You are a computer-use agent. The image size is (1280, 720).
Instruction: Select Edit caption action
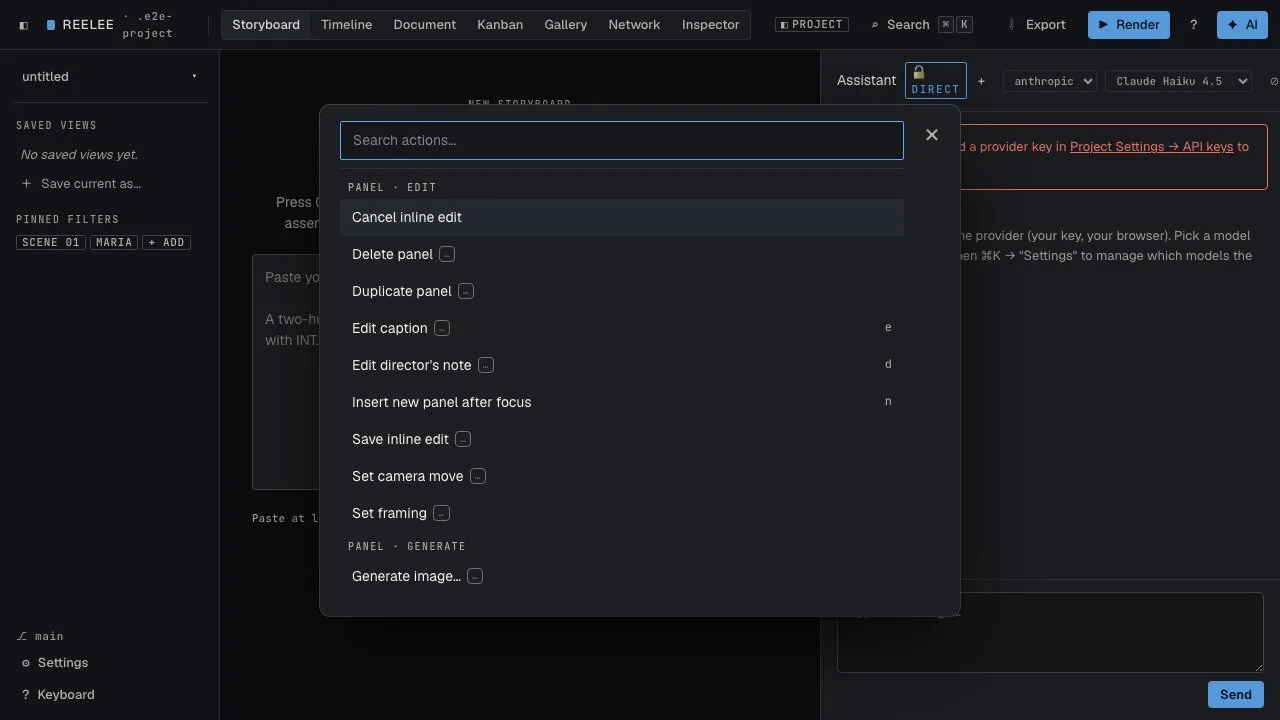click(x=622, y=329)
